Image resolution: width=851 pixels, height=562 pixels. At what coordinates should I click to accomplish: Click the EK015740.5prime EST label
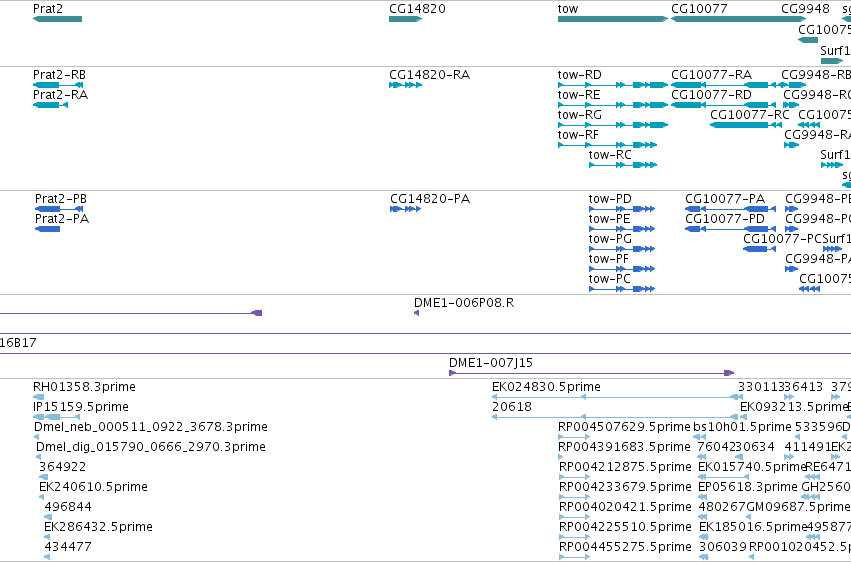[752, 467]
